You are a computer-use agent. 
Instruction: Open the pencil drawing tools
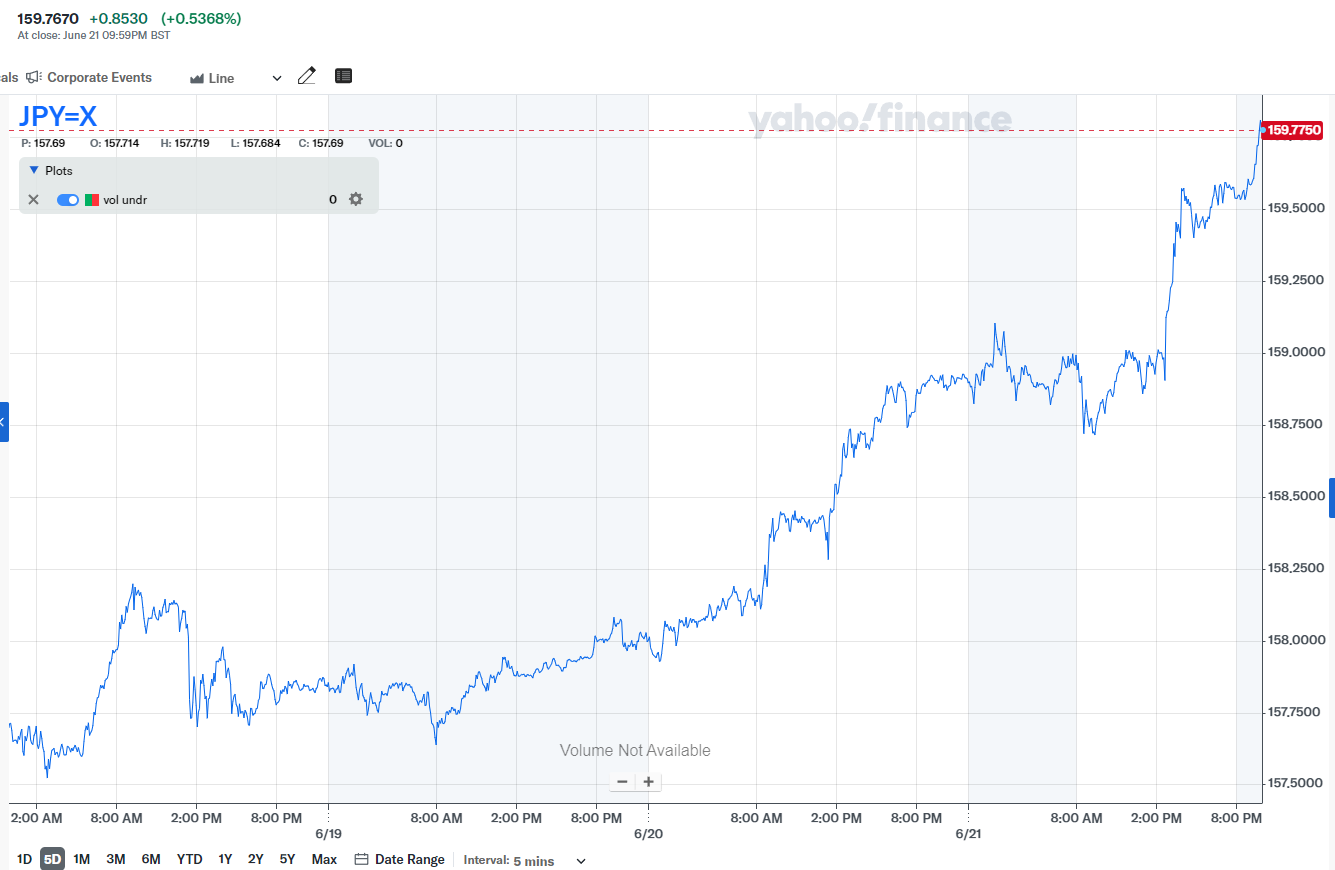[307, 76]
